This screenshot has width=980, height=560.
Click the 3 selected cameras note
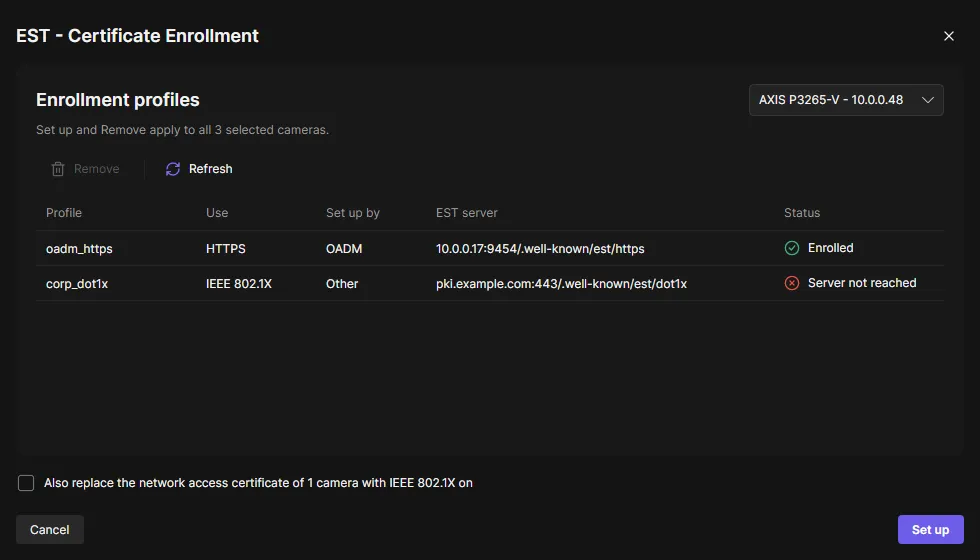tap(182, 130)
